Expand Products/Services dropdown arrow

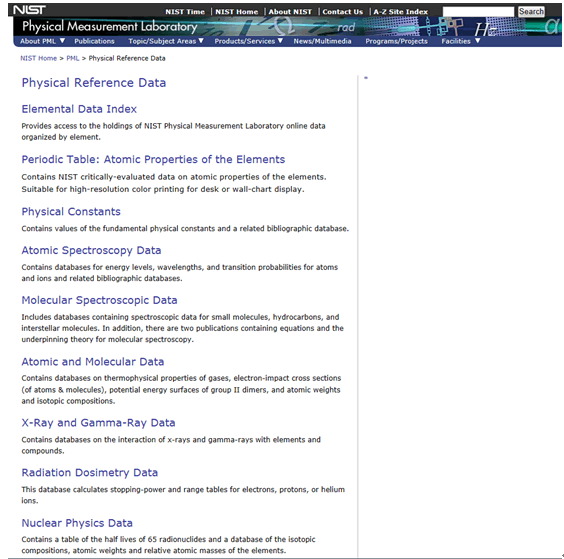pos(280,41)
